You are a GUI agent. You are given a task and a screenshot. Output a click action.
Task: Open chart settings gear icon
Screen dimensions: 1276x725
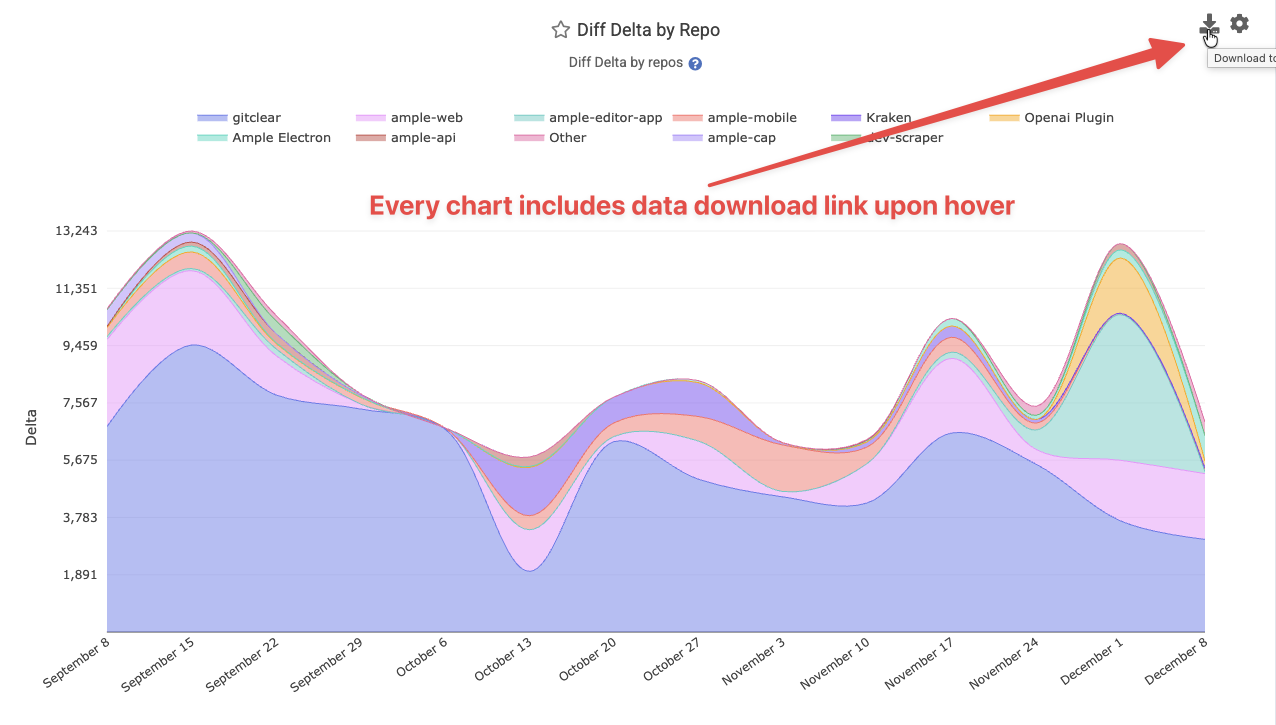1239,24
